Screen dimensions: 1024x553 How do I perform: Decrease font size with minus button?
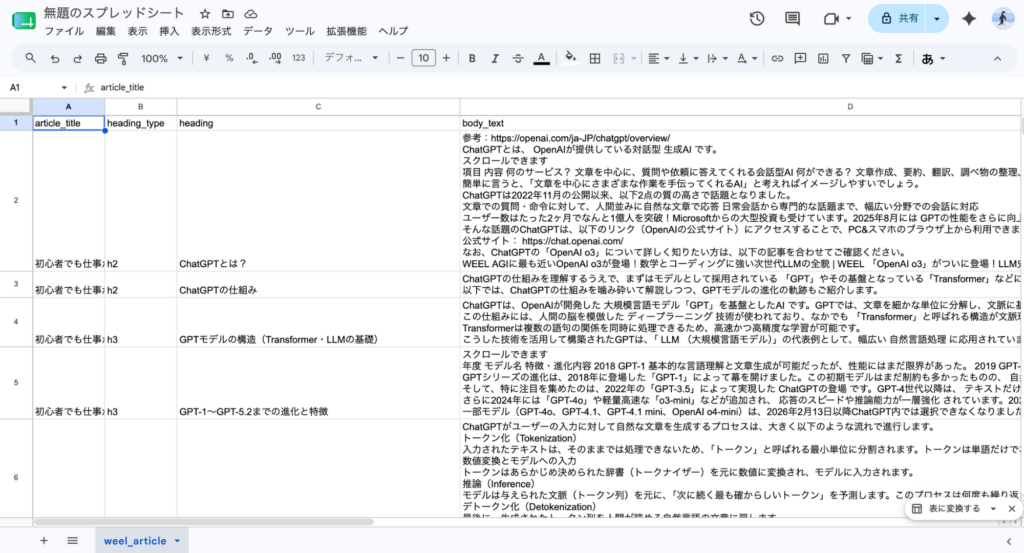pos(400,58)
